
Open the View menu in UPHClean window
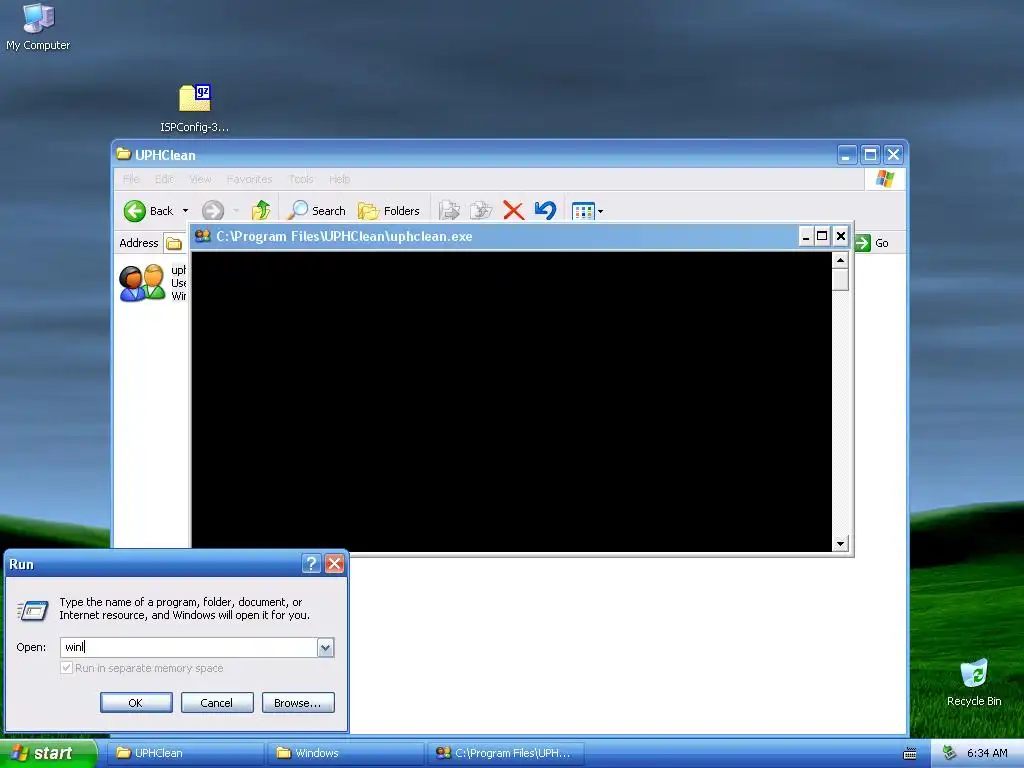(x=200, y=179)
